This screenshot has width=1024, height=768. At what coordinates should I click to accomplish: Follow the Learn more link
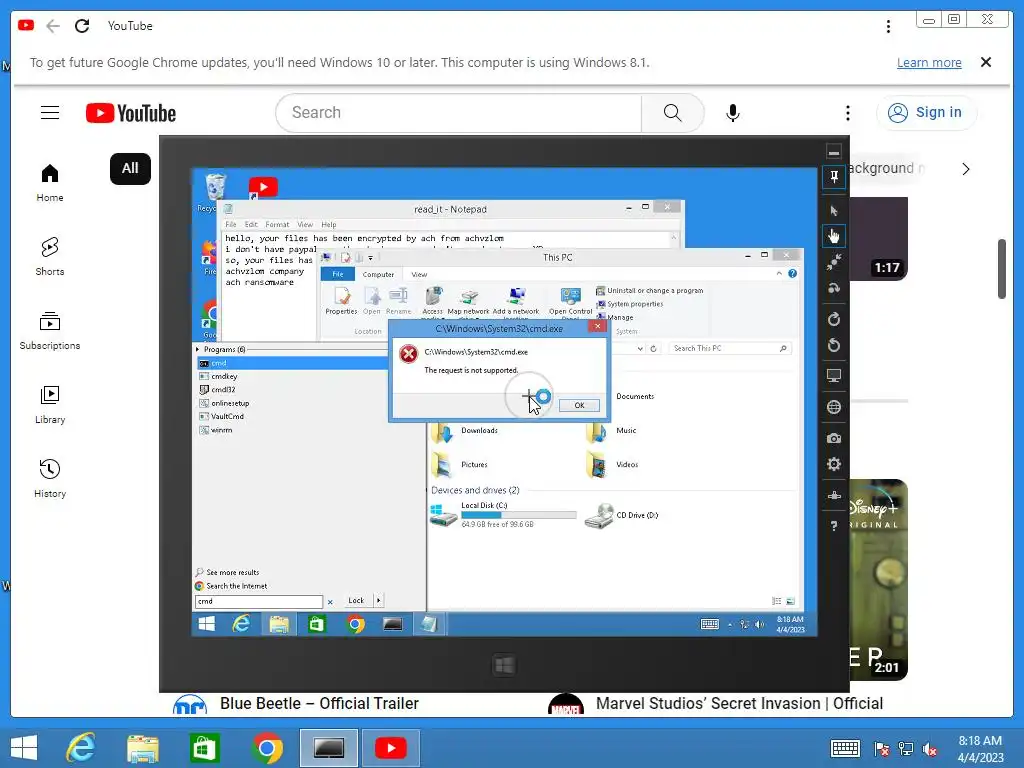point(929,63)
